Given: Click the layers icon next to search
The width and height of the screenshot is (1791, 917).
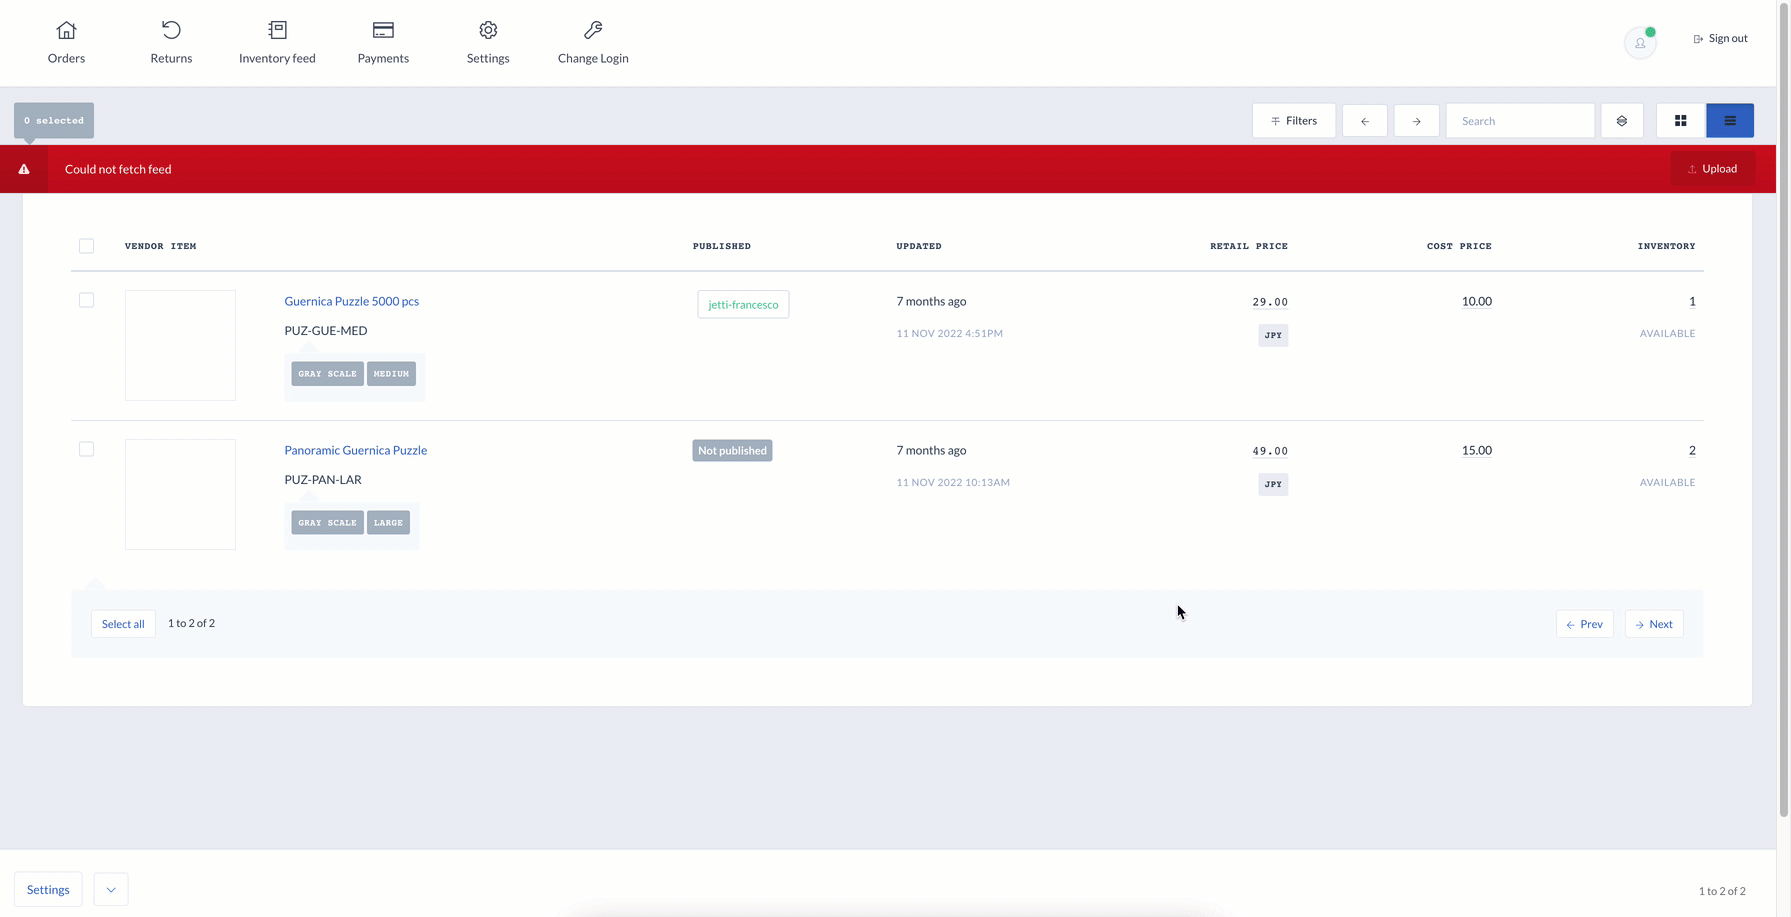Looking at the screenshot, I should pyautogui.click(x=1622, y=120).
